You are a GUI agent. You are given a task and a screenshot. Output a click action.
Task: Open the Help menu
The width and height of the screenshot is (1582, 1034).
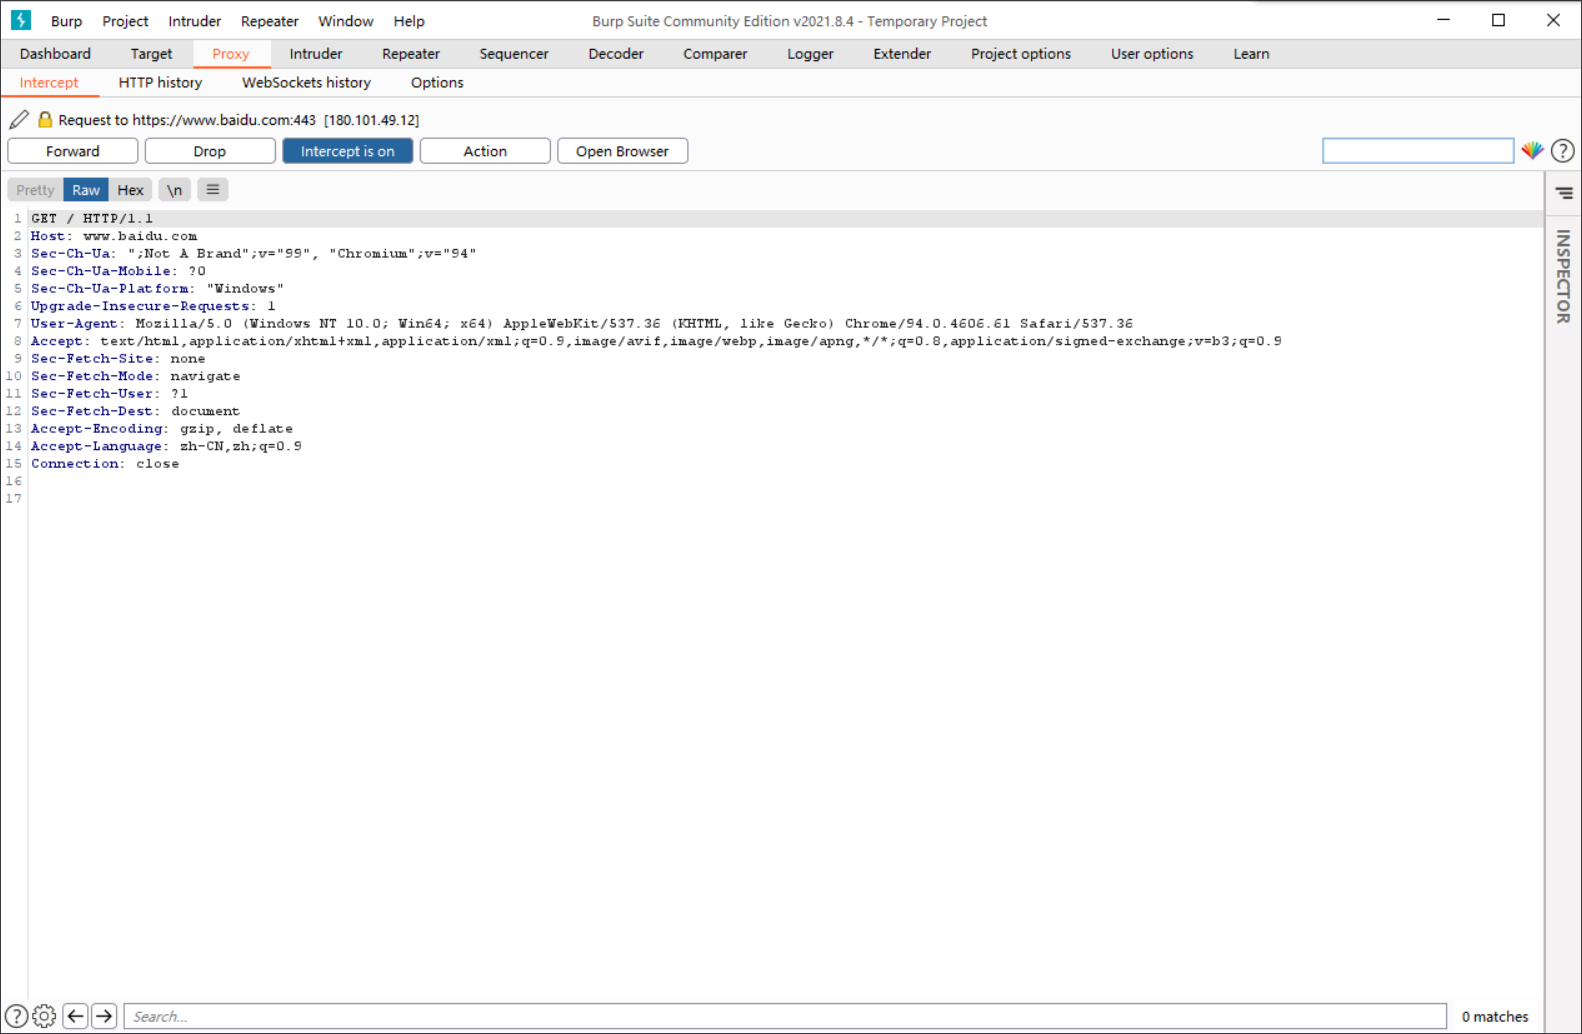click(408, 21)
